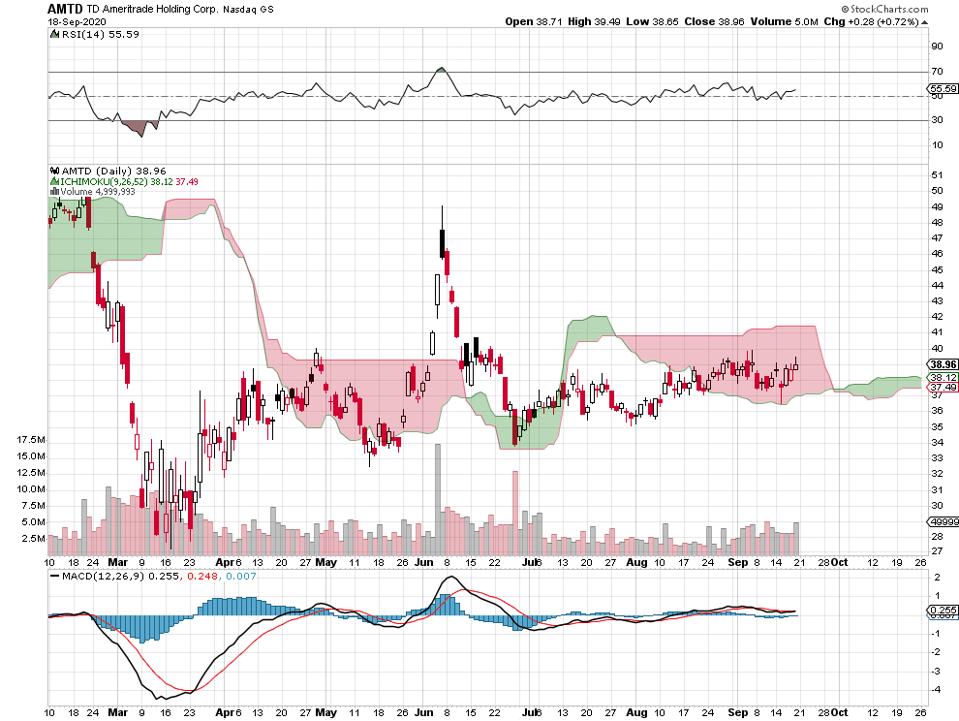This screenshot has height=721, width=959.
Task: Click the -4 level on the MACD axis
Action: 936,690
